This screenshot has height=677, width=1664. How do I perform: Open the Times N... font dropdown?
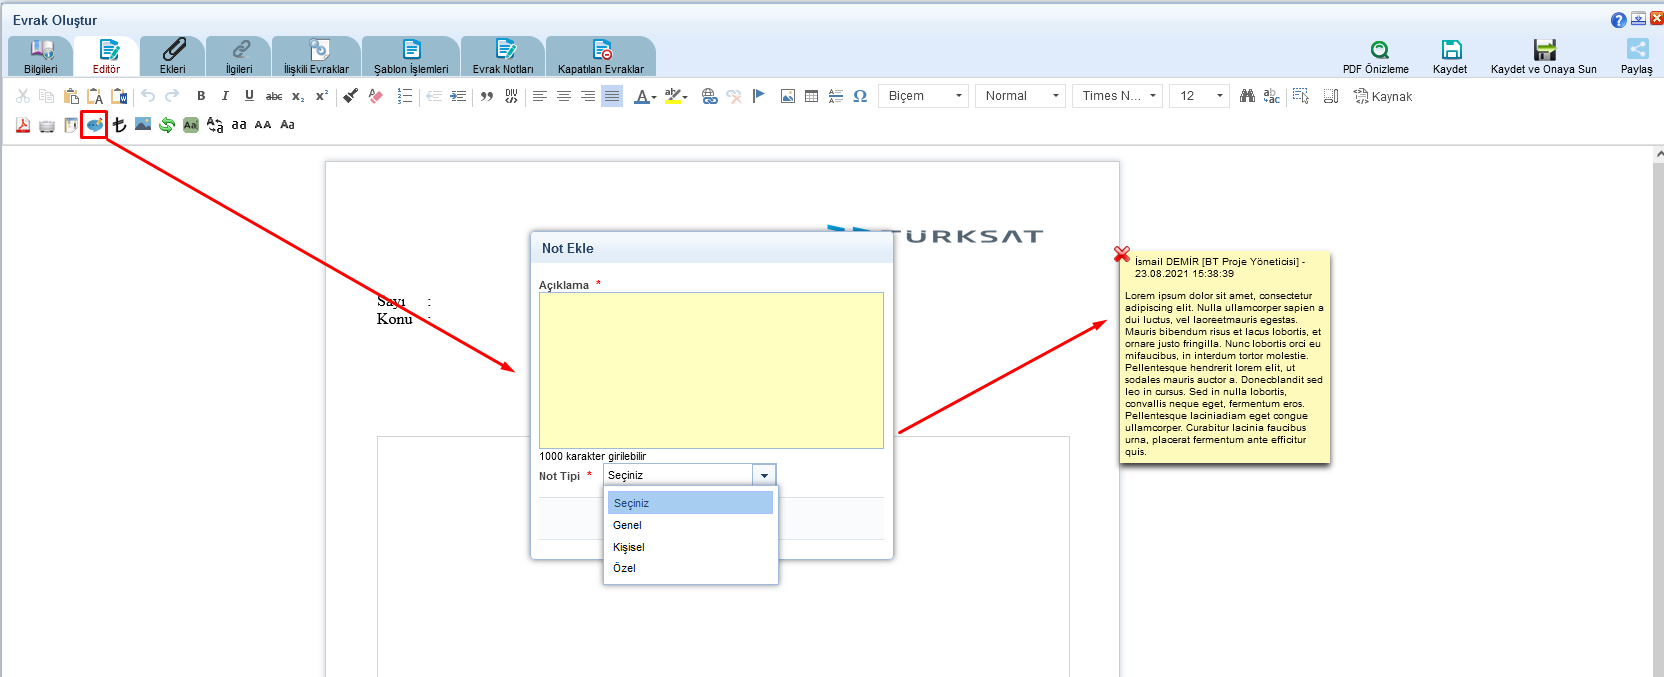pos(1118,96)
